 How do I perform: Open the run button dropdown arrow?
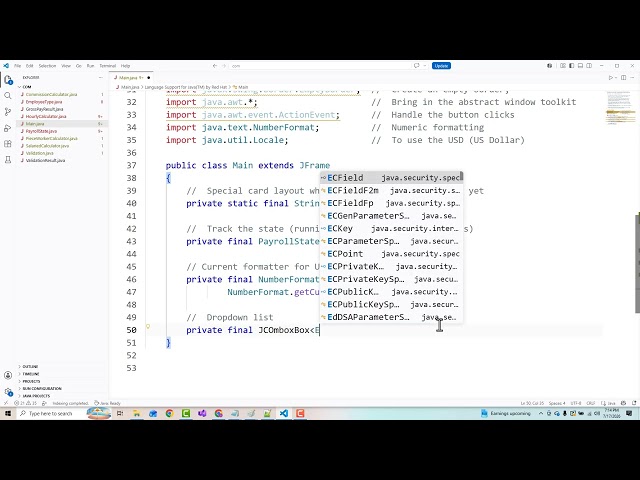click(615, 78)
